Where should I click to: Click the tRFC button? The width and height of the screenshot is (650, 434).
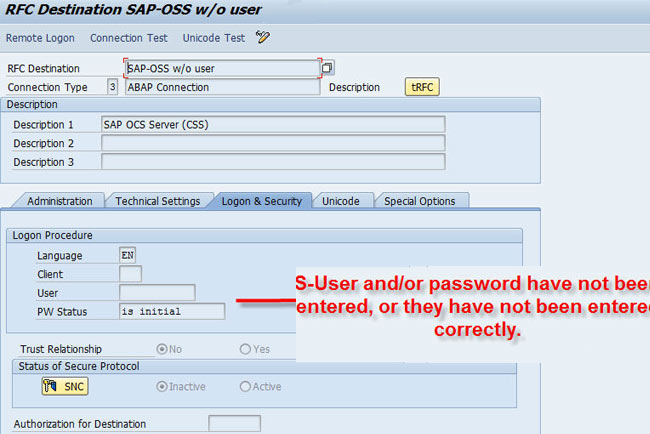[x=422, y=87]
